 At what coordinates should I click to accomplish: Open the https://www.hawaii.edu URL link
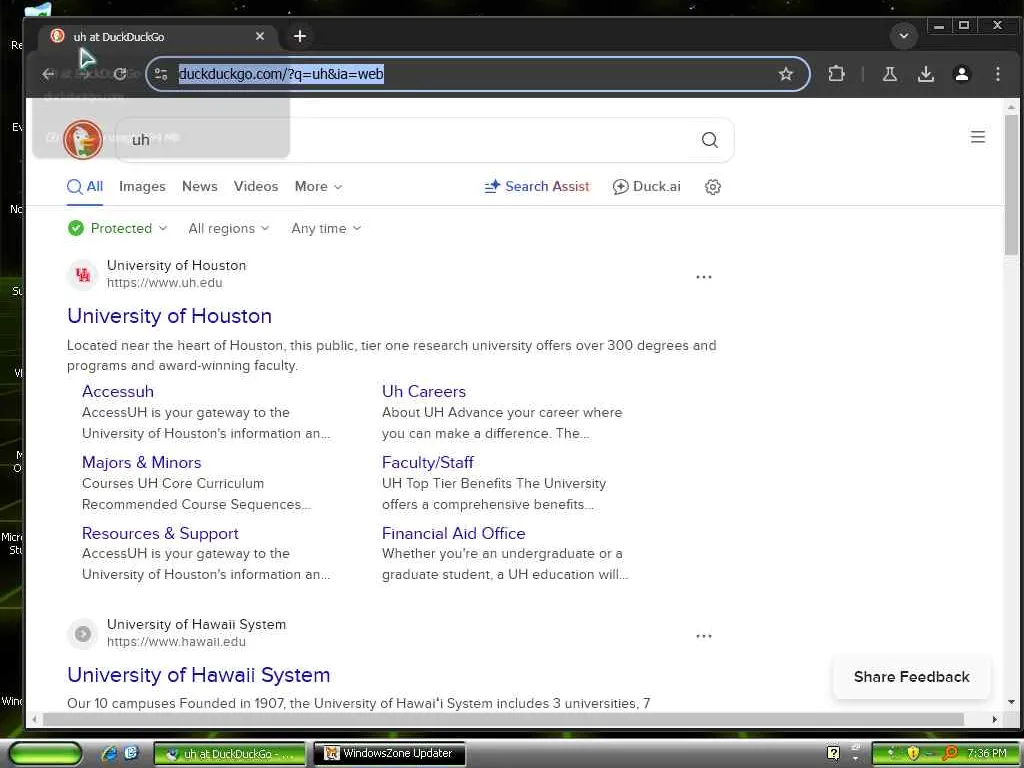(x=176, y=642)
